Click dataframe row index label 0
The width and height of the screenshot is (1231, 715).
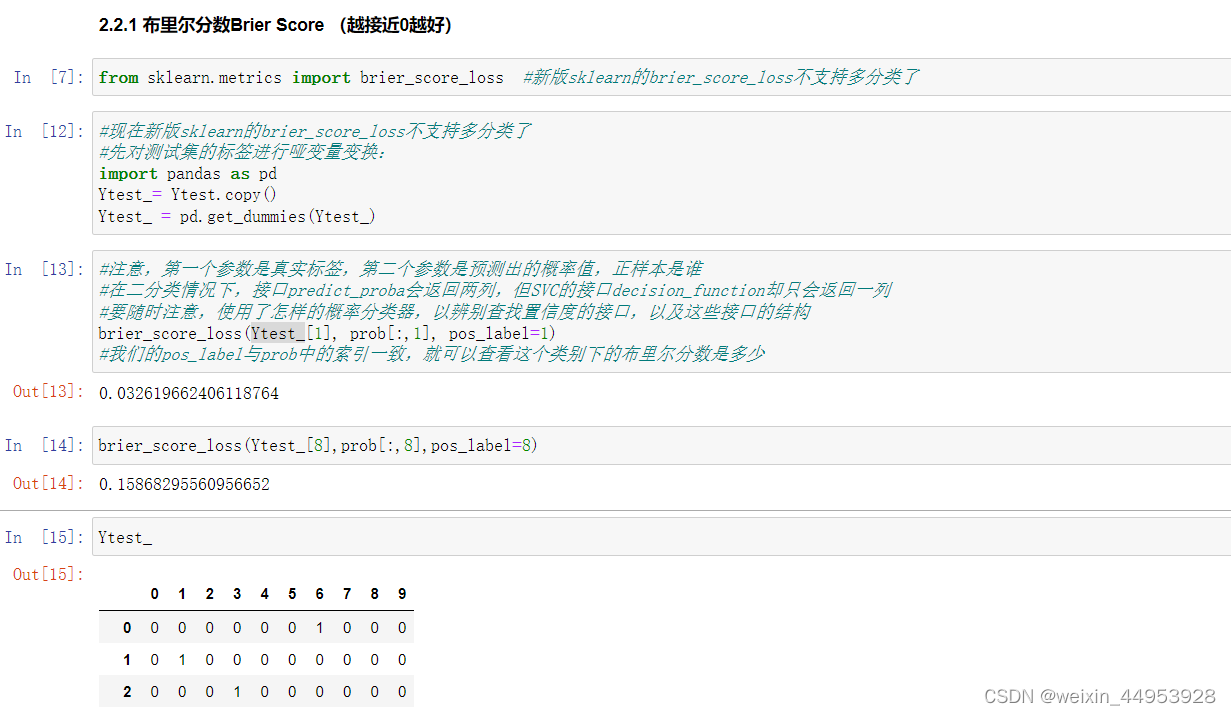(127, 628)
